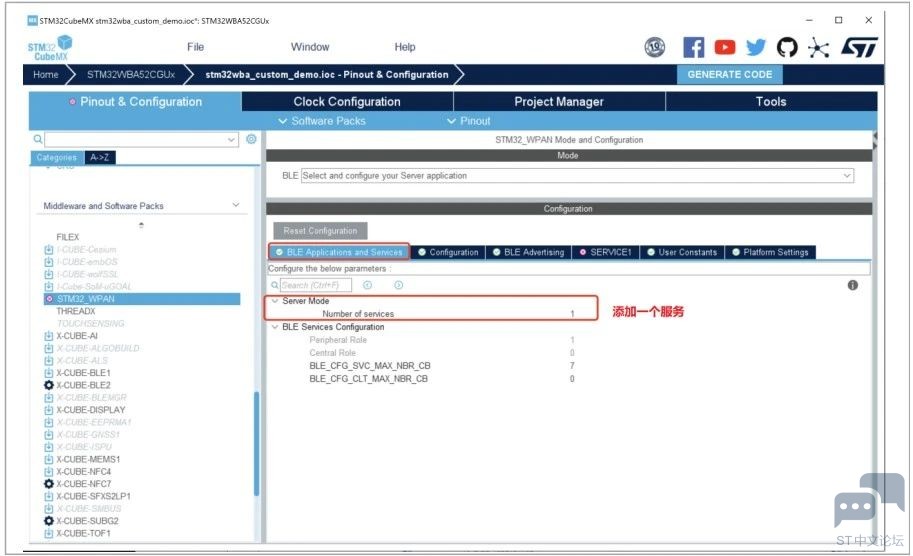913x556 pixels.
Task: Click the ST community network icon
Action: point(818,48)
